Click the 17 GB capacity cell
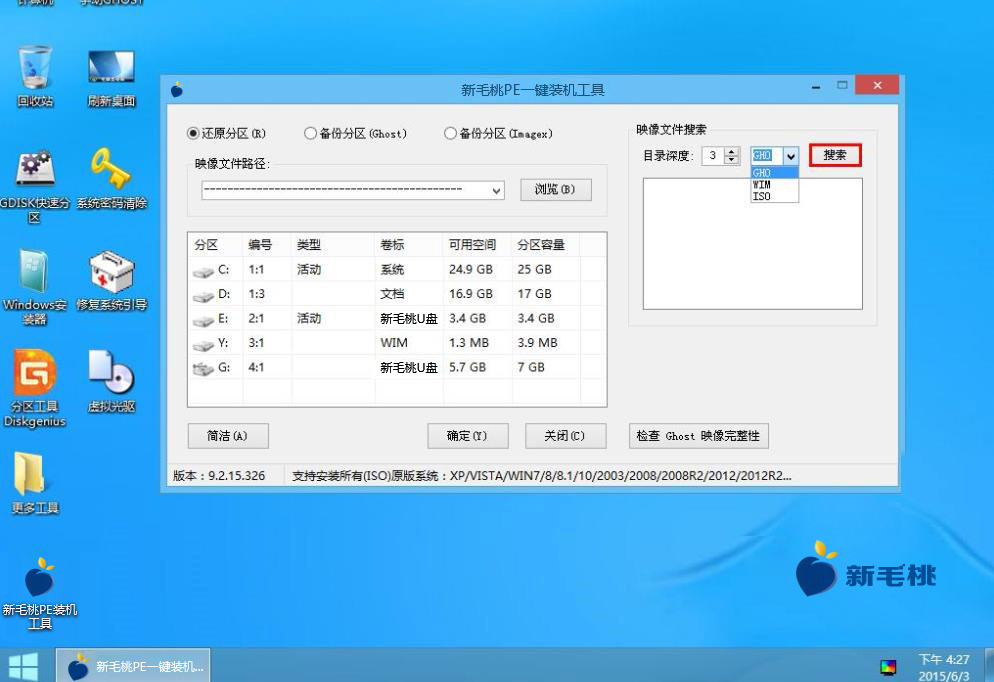This screenshot has width=994, height=682. (534, 294)
